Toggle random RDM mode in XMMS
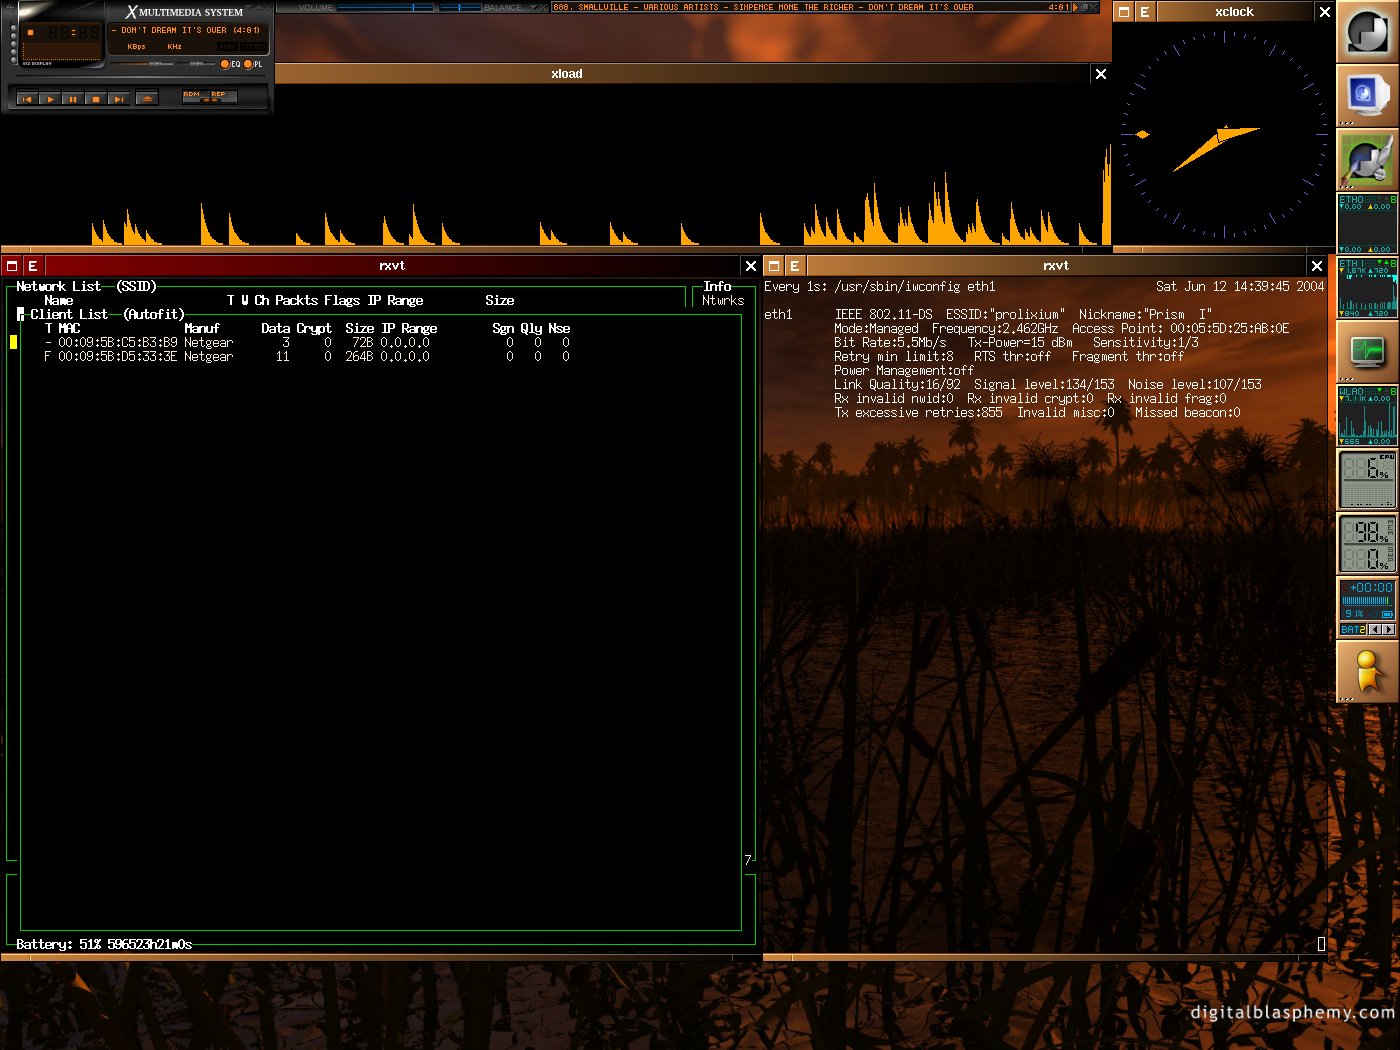 coord(196,96)
